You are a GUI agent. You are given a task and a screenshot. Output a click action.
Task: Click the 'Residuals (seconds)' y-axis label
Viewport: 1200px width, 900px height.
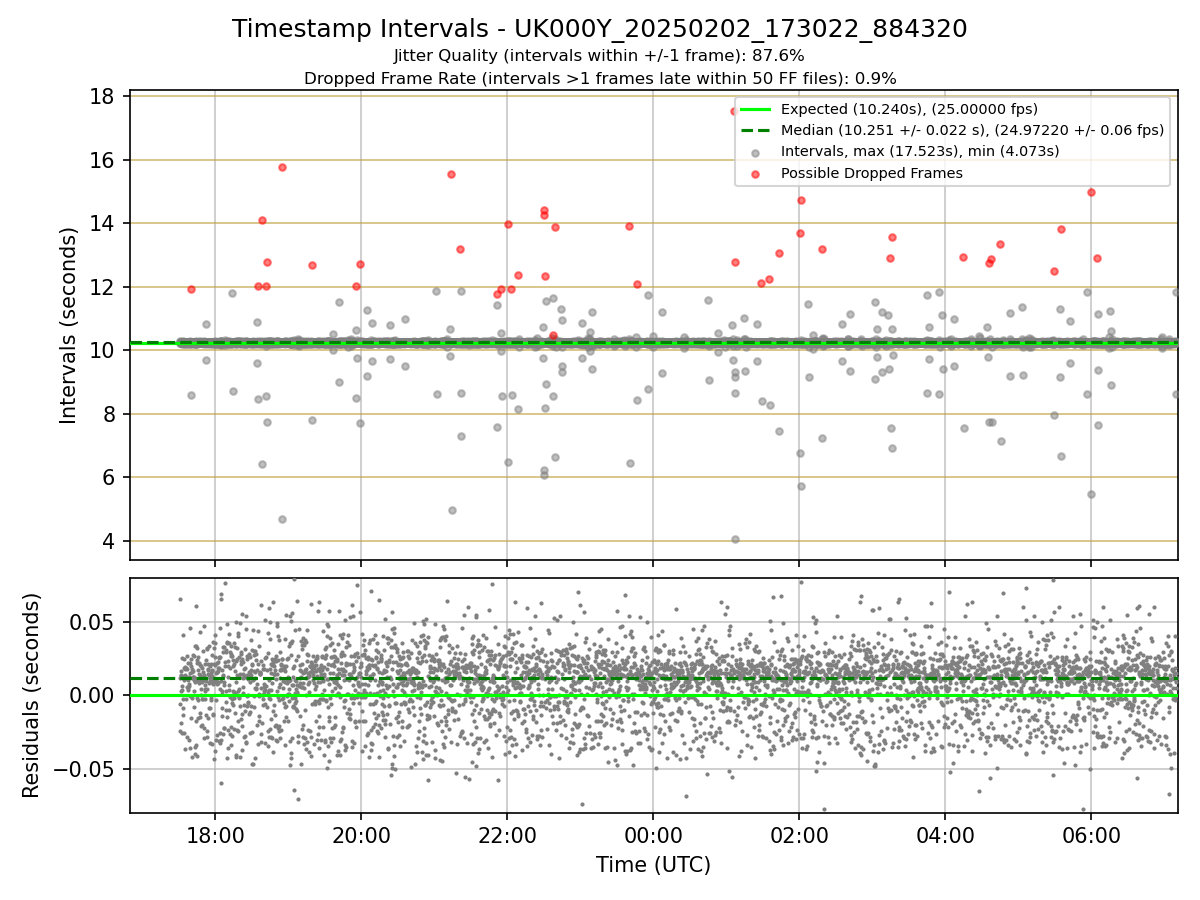(x=32, y=695)
